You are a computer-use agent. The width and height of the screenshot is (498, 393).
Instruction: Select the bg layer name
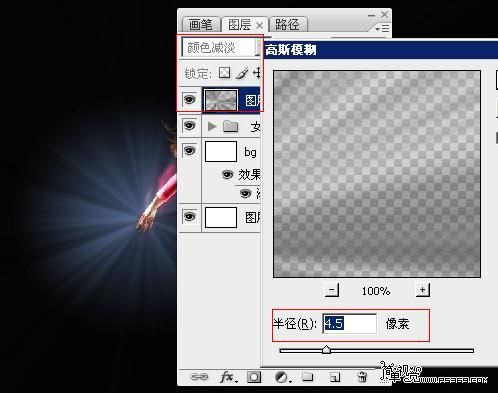tap(250, 152)
